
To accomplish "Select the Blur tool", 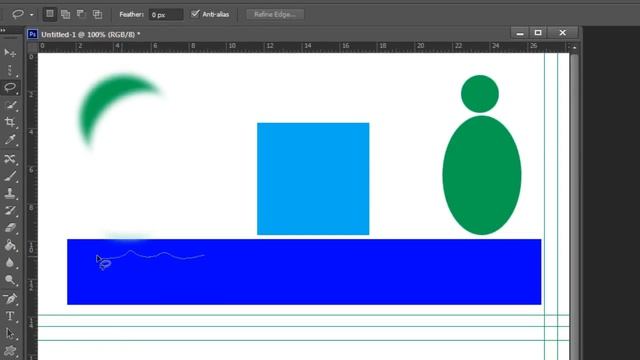I will click(10, 262).
